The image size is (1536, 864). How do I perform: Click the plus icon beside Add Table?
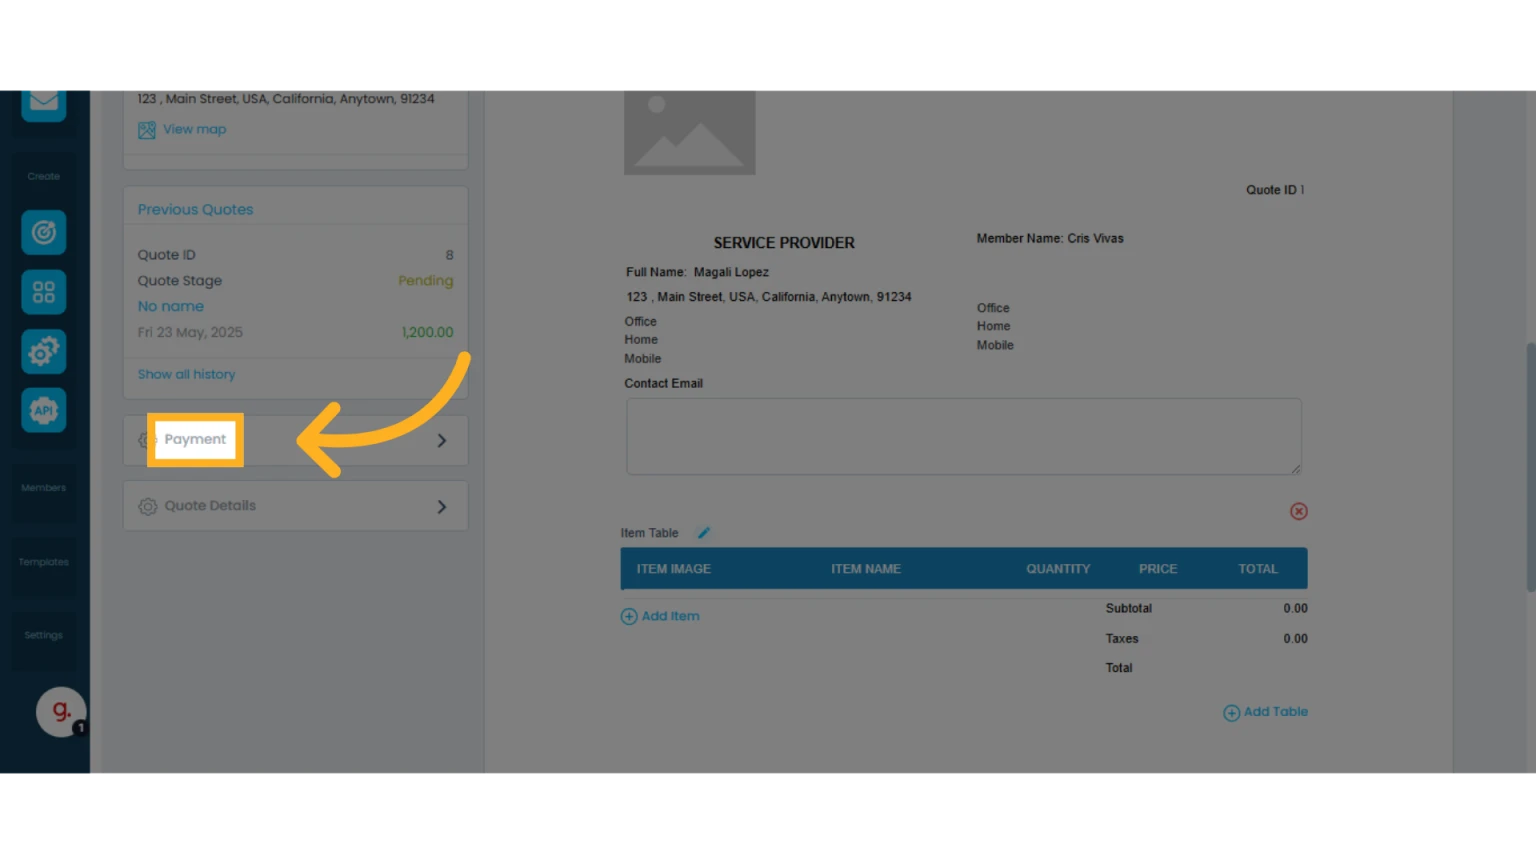coord(1232,713)
